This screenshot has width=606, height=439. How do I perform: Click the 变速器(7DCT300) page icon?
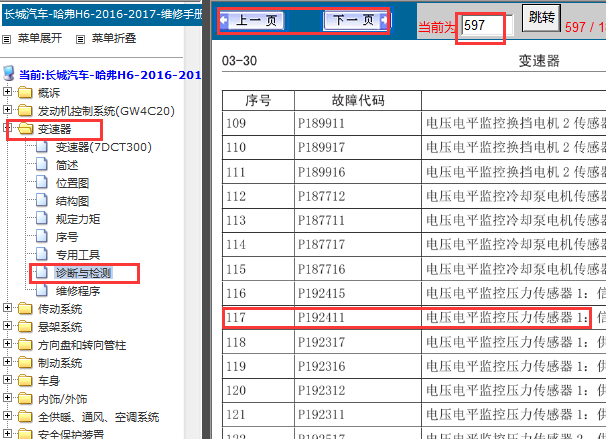coord(42,146)
